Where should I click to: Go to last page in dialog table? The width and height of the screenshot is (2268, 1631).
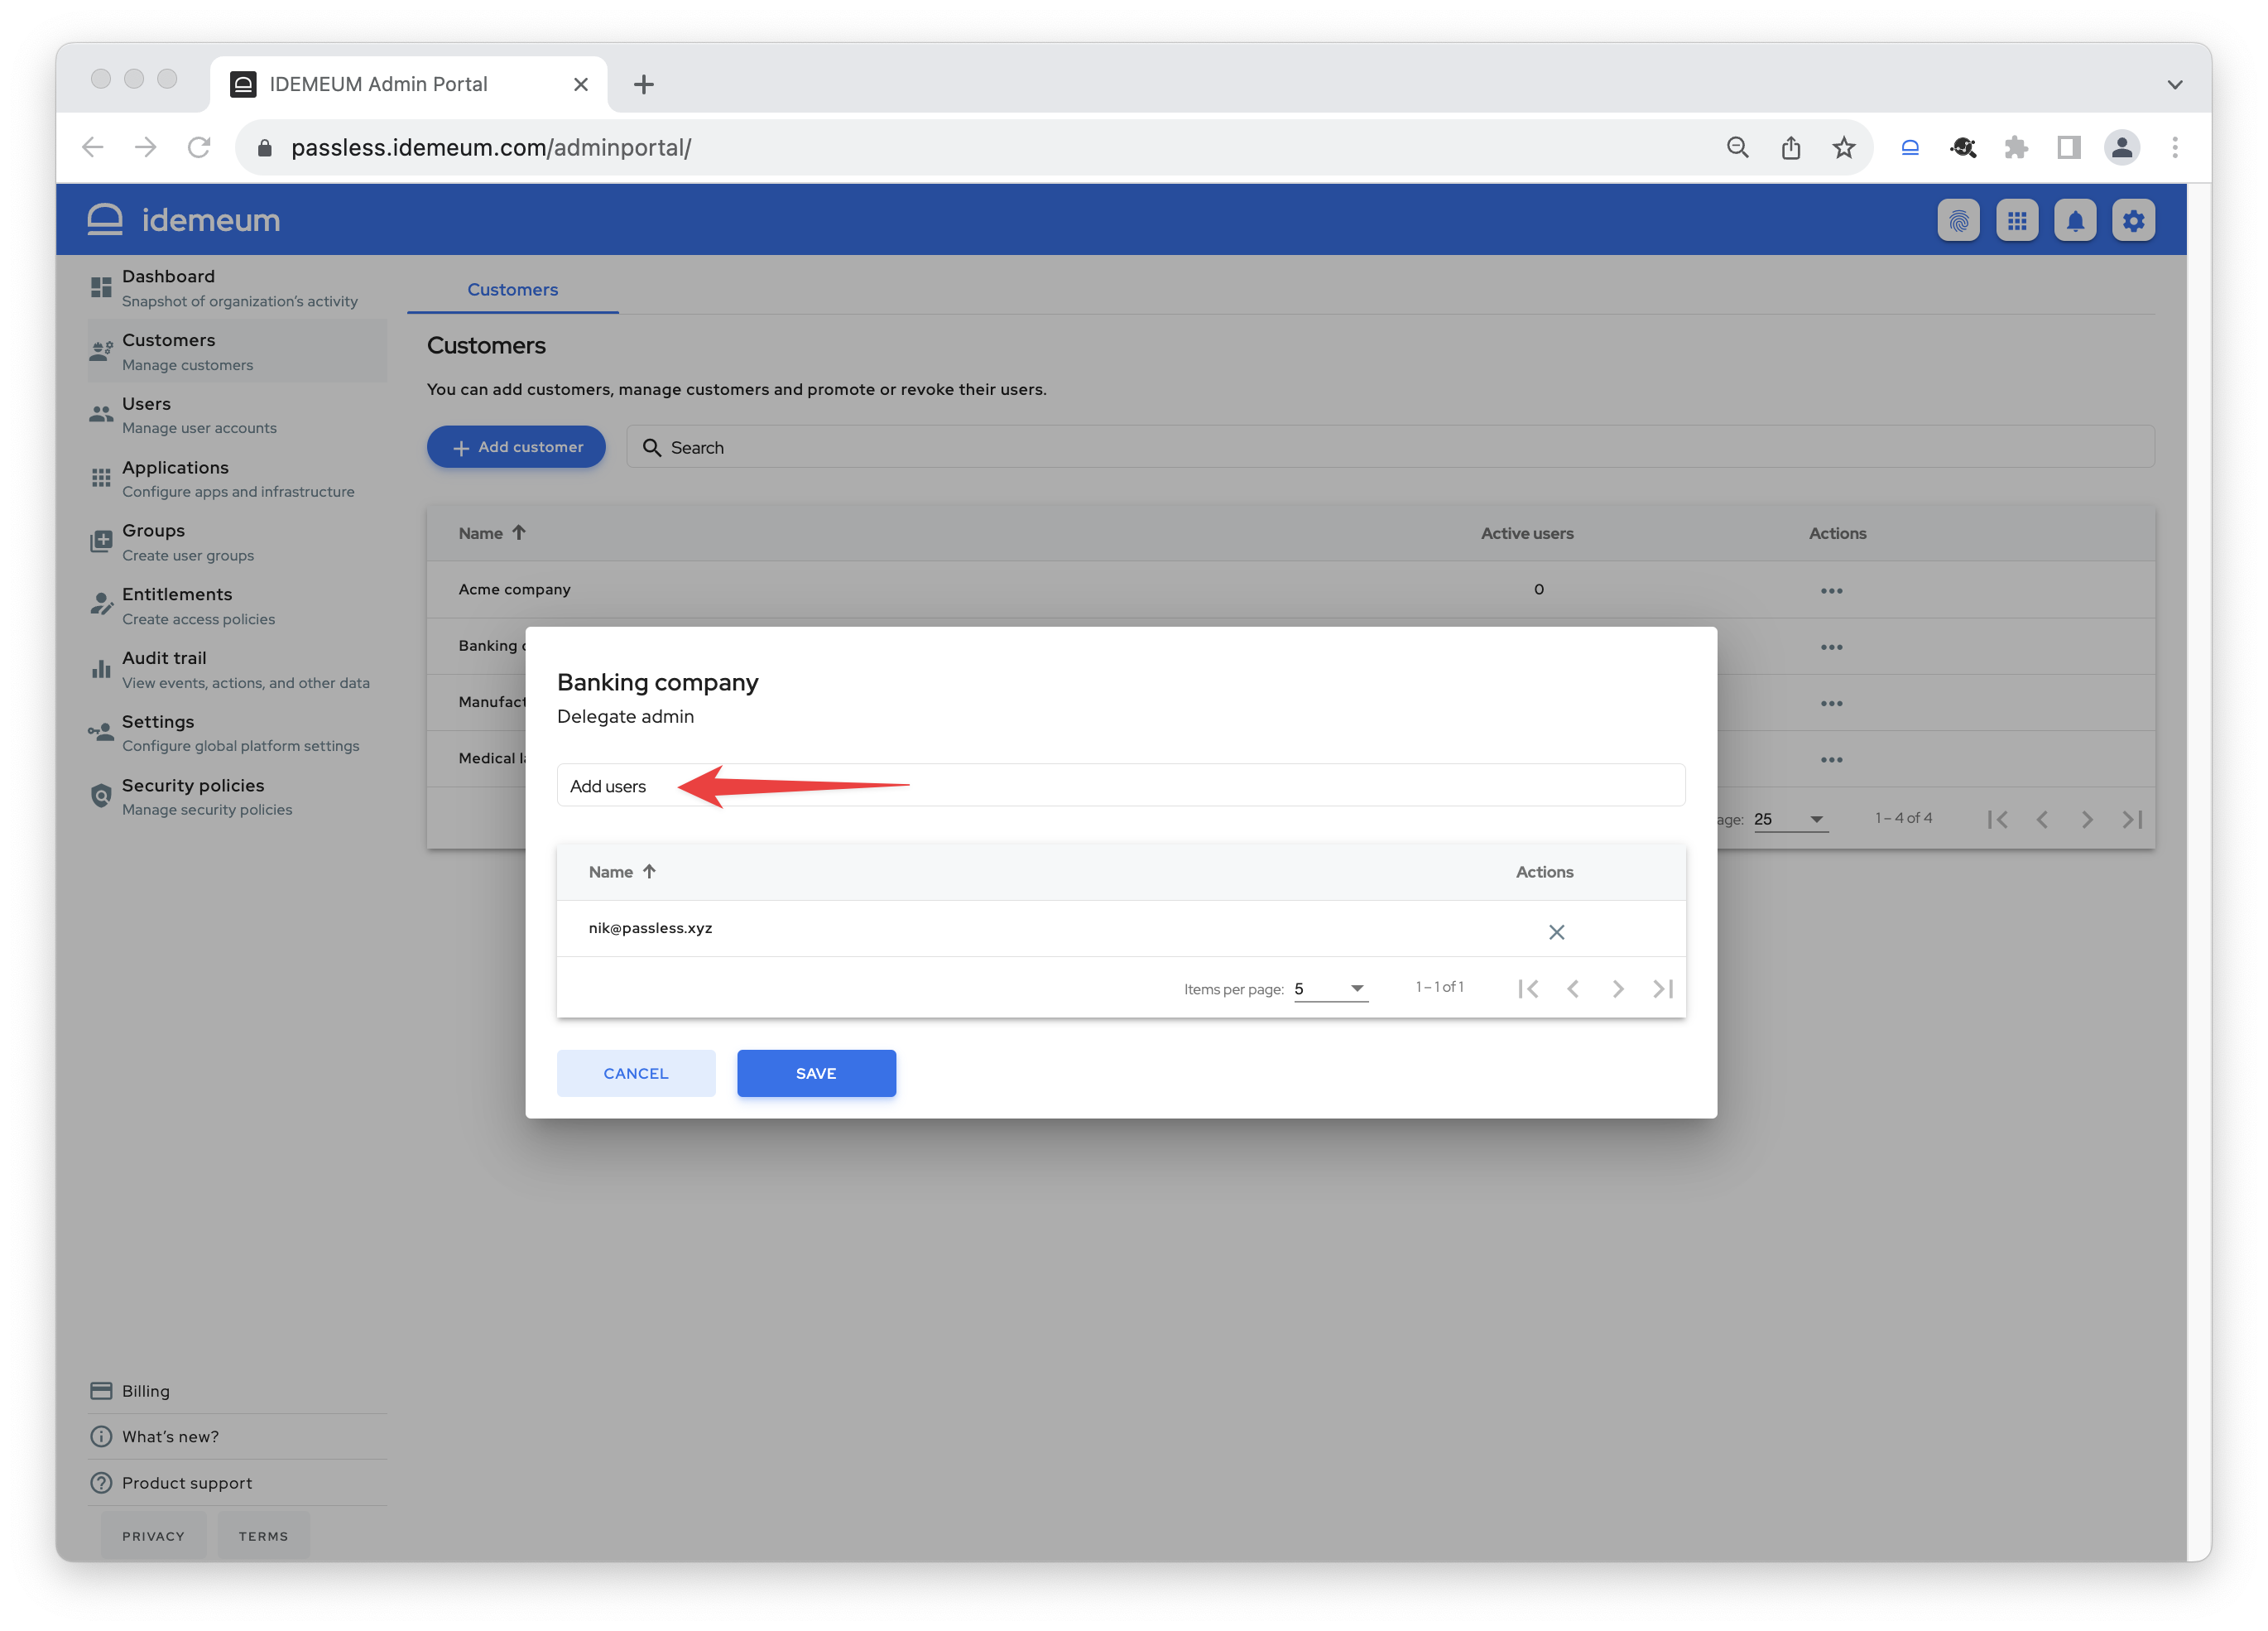point(1663,988)
